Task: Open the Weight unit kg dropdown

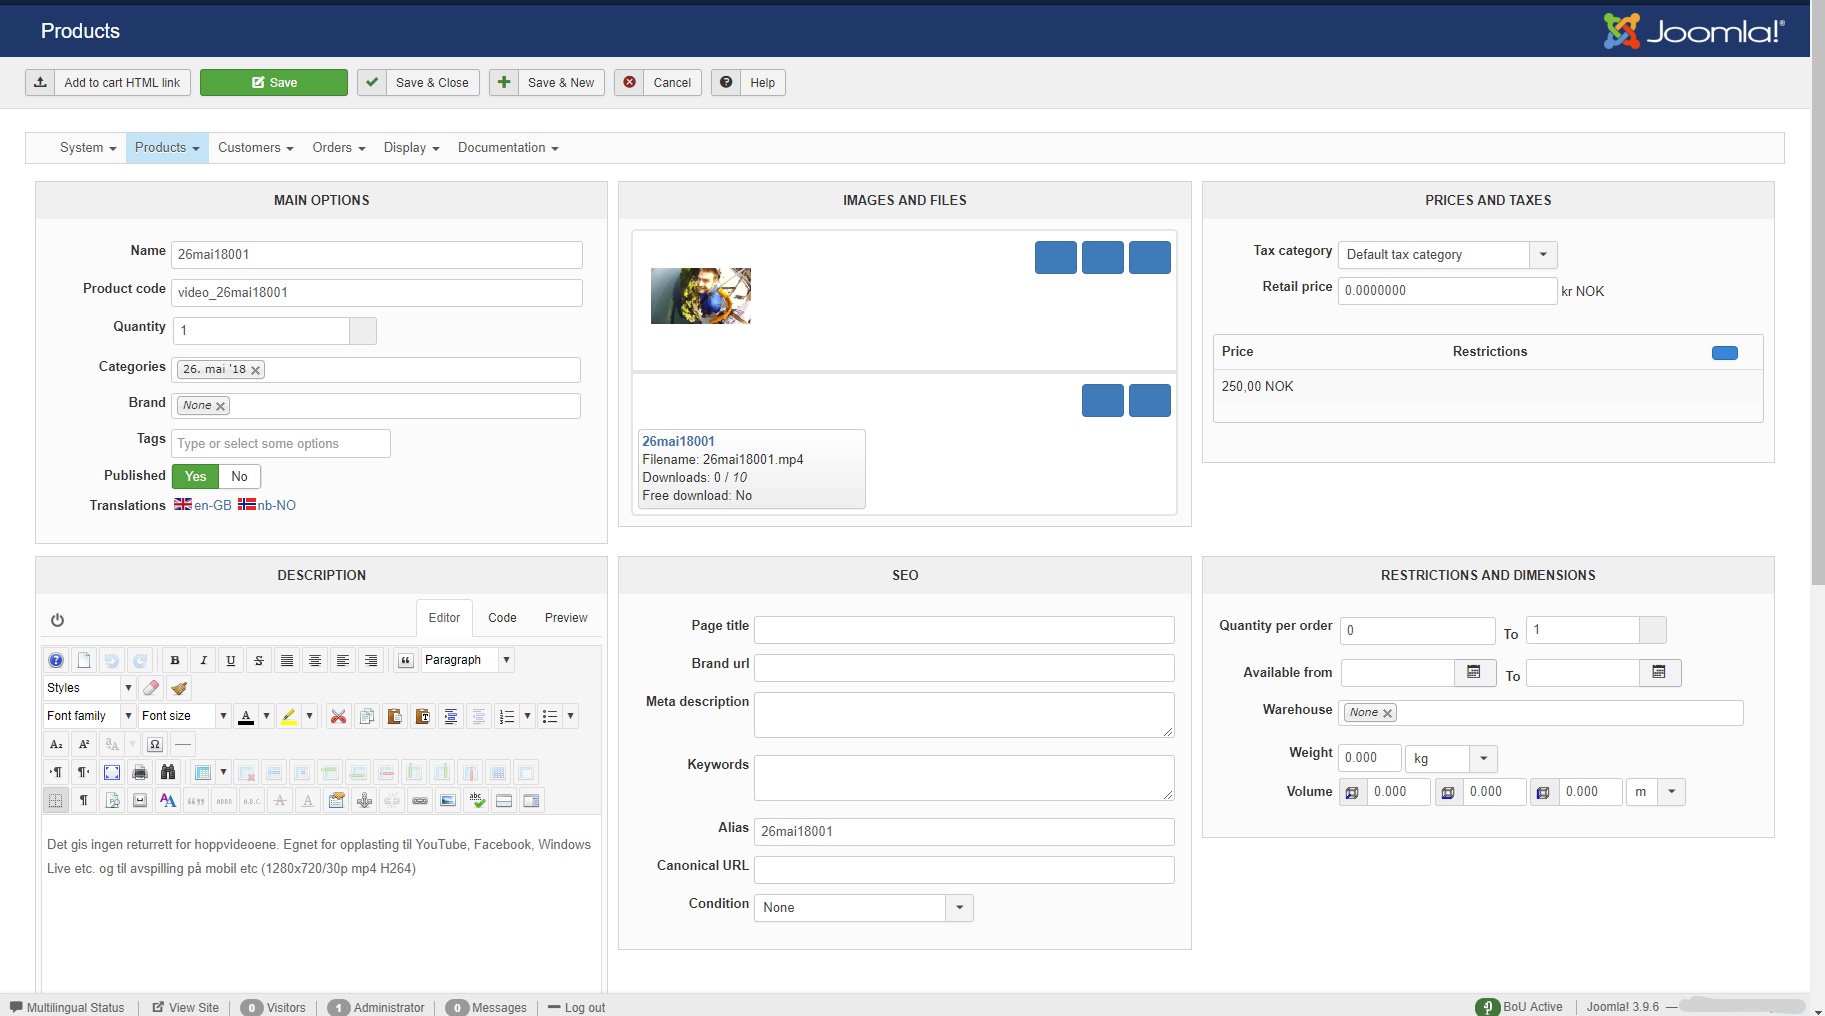Action: click(x=1483, y=759)
